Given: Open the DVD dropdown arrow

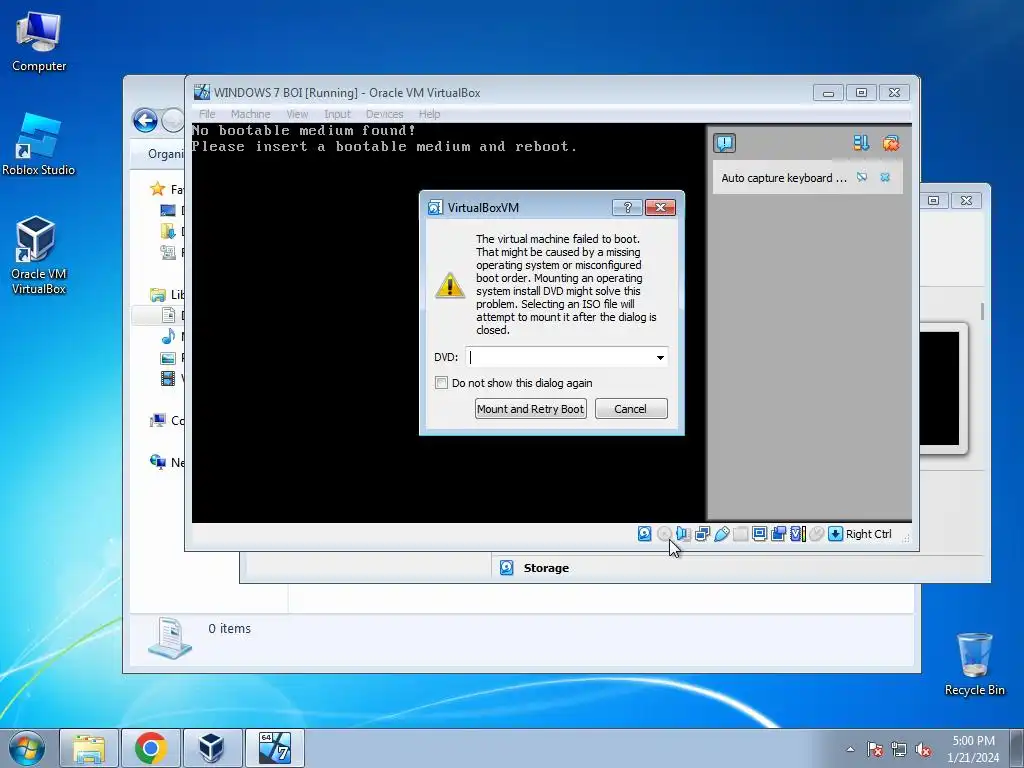Looking at the screenshot, I should [660, 357].
